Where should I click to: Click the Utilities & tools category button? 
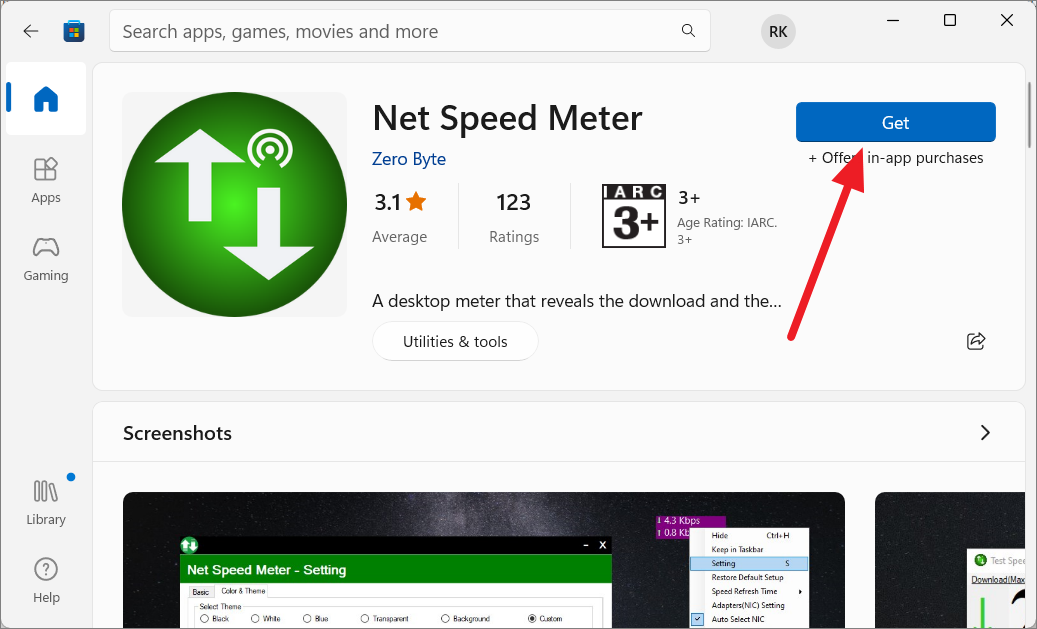pyautogui.click(x=455, y=341)
